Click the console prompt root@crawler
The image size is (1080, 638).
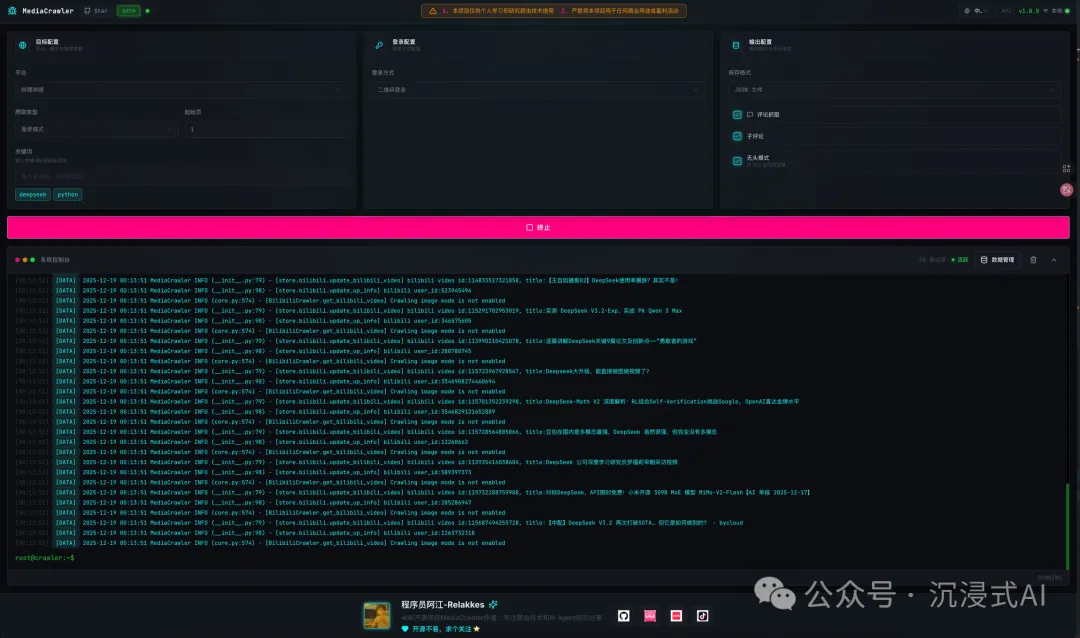(44, 557)
